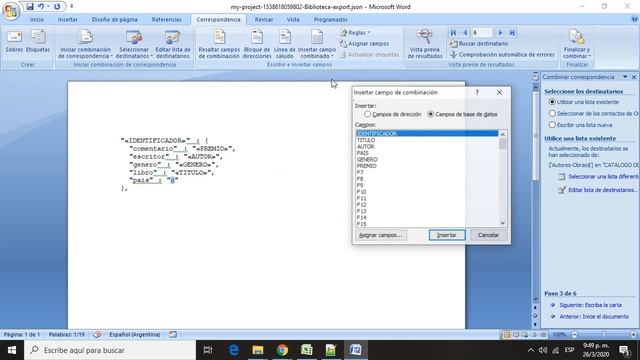The height and width of the screenshot is (360, 640).
Task: Switch to the Programador tab
Action: tap(331, 20)
